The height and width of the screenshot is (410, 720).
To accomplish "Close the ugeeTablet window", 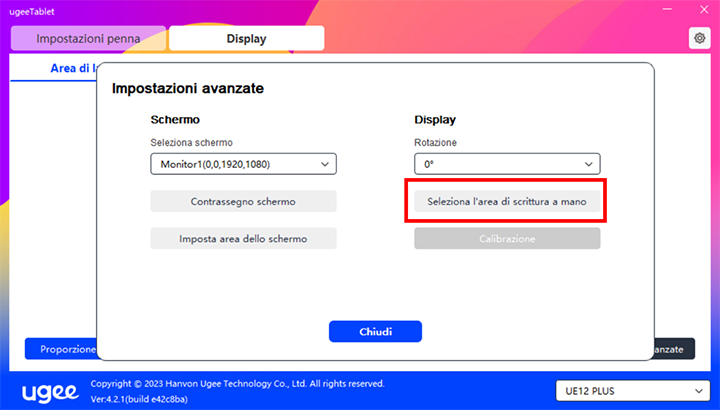I will pos(697,10).
